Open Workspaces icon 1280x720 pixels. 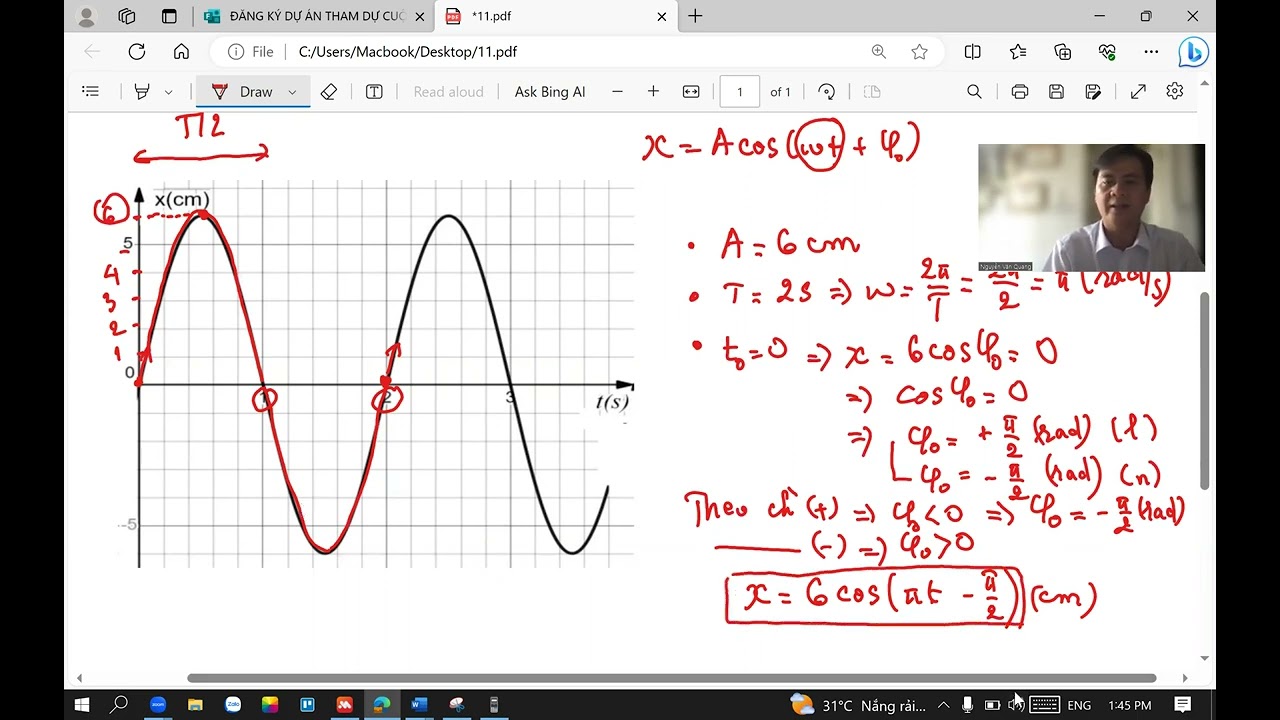127,16
